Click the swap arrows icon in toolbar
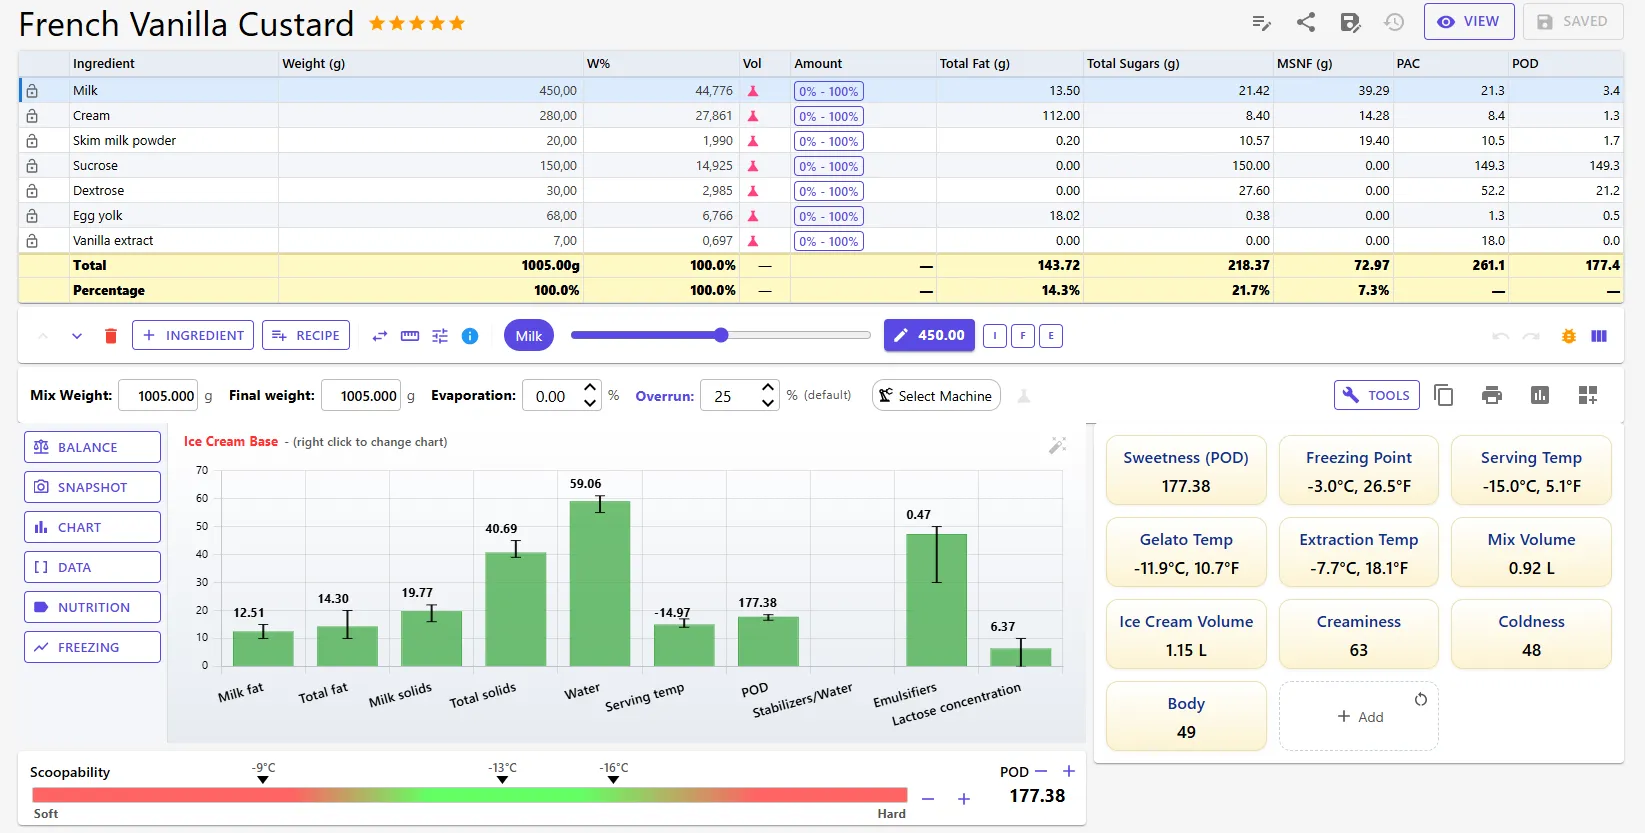This screenshot has width=1645, height=833. (x=380, y=336)
